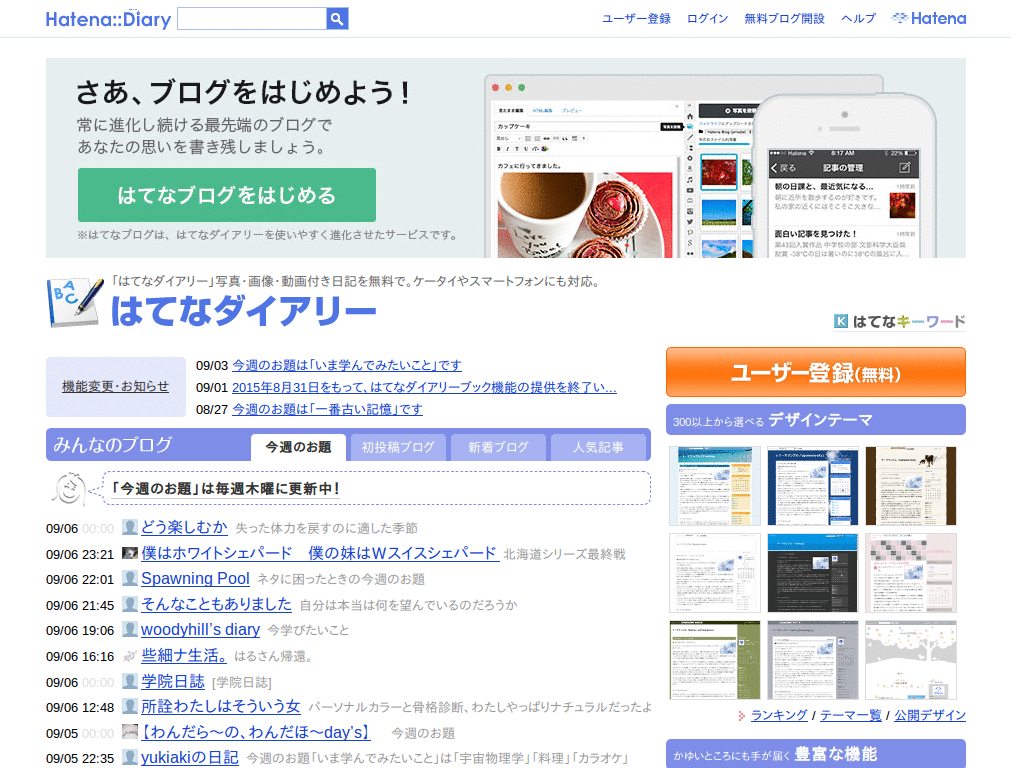Open the 初投稿ブログ tab

pos(397,447)
